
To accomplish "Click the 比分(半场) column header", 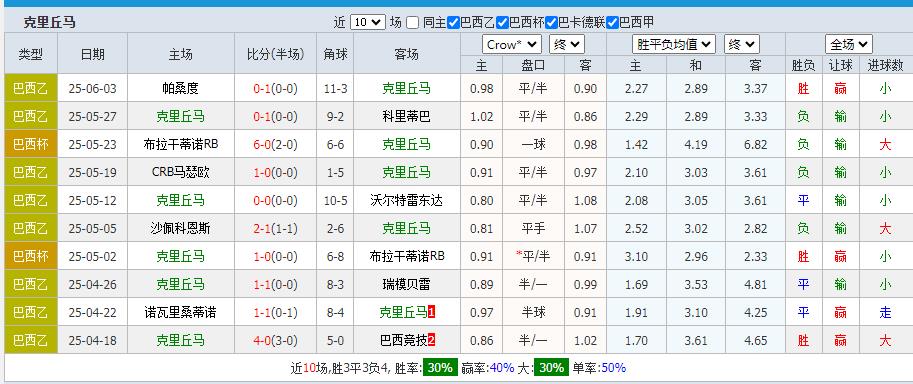I will (x=275, y=54).
